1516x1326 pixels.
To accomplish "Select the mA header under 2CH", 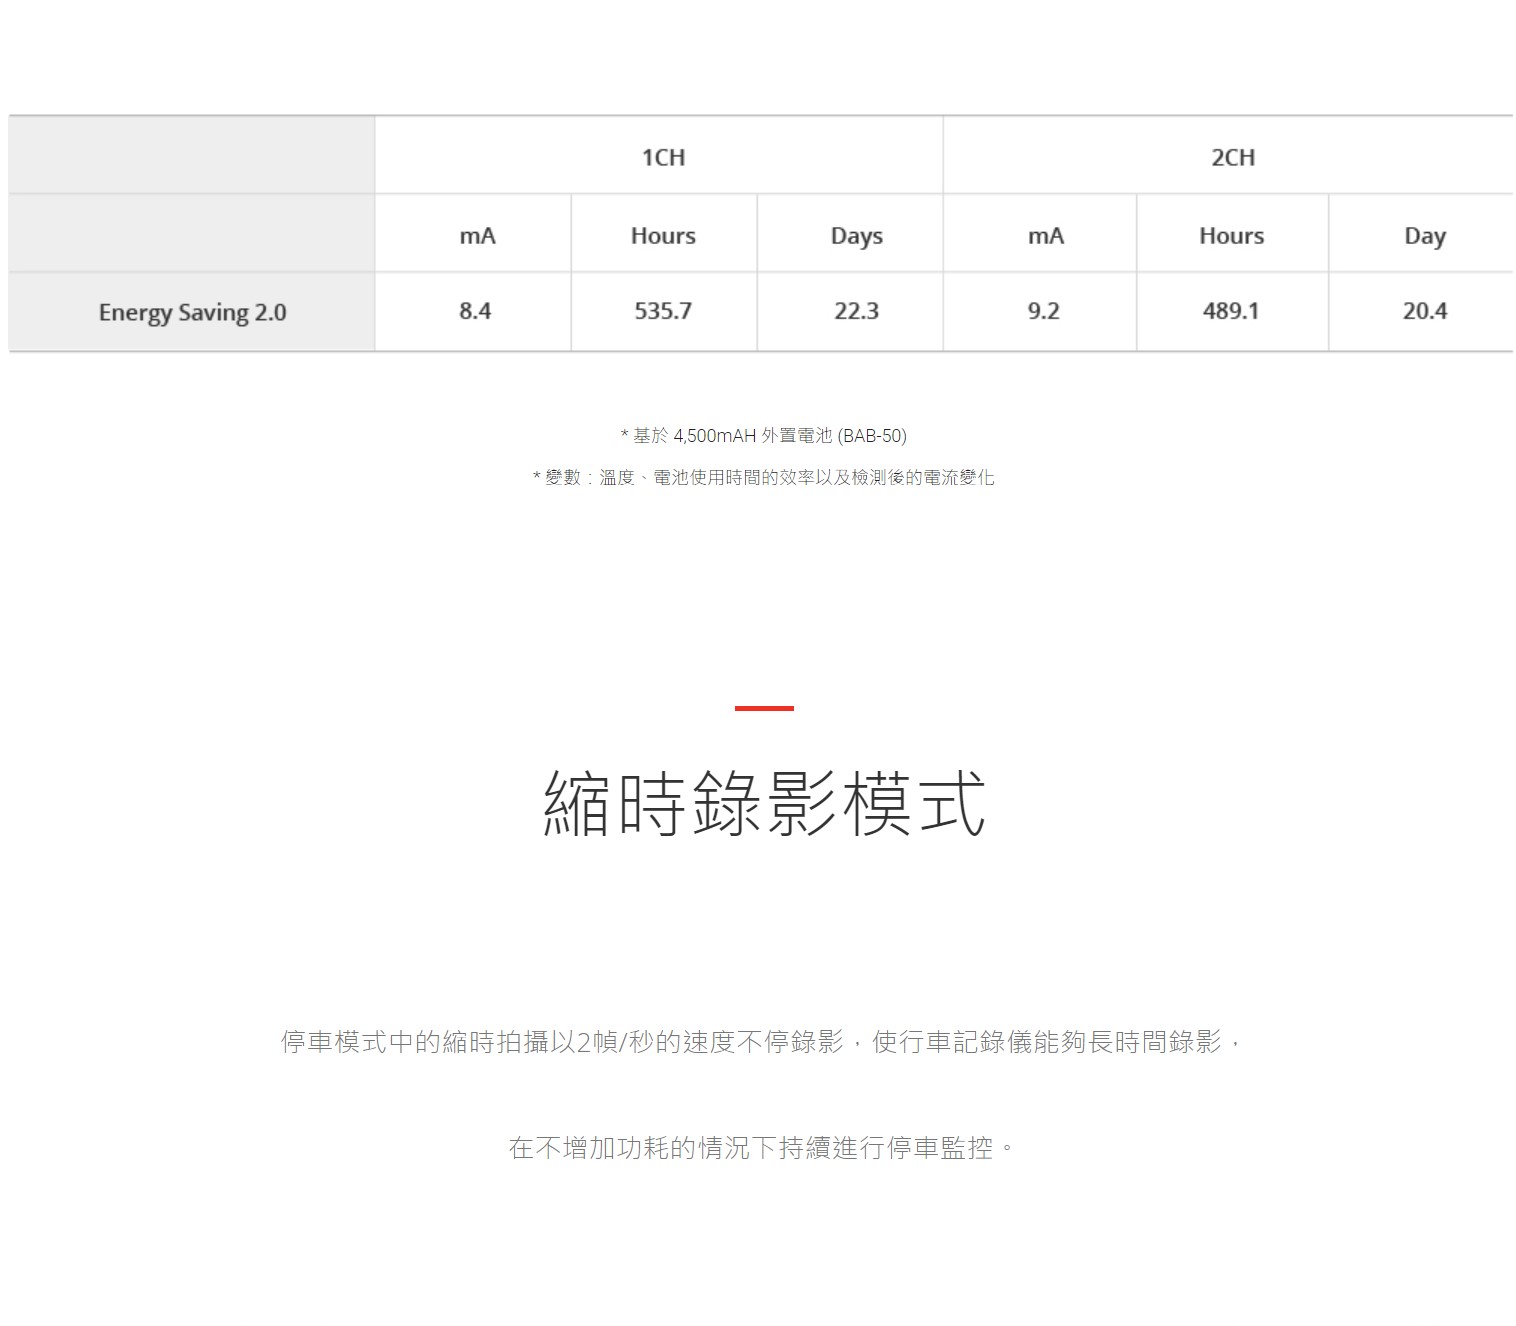I will pyautogui.click(x=1045, y=236).
